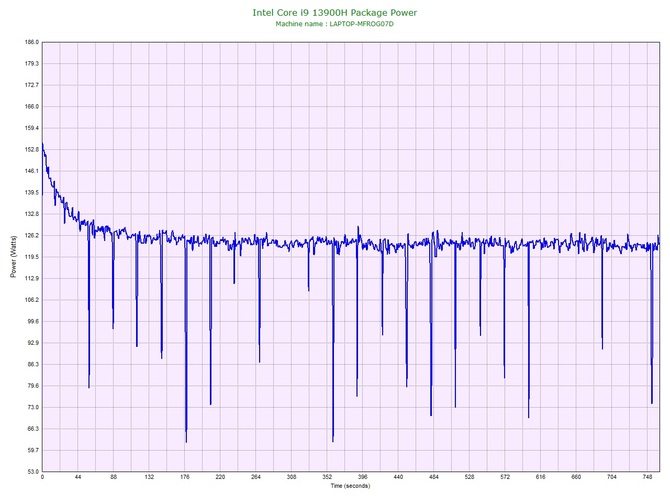
Task: Select the 186.0 value on the power axis
Action: pyautogui.click(x=32, y=42)
